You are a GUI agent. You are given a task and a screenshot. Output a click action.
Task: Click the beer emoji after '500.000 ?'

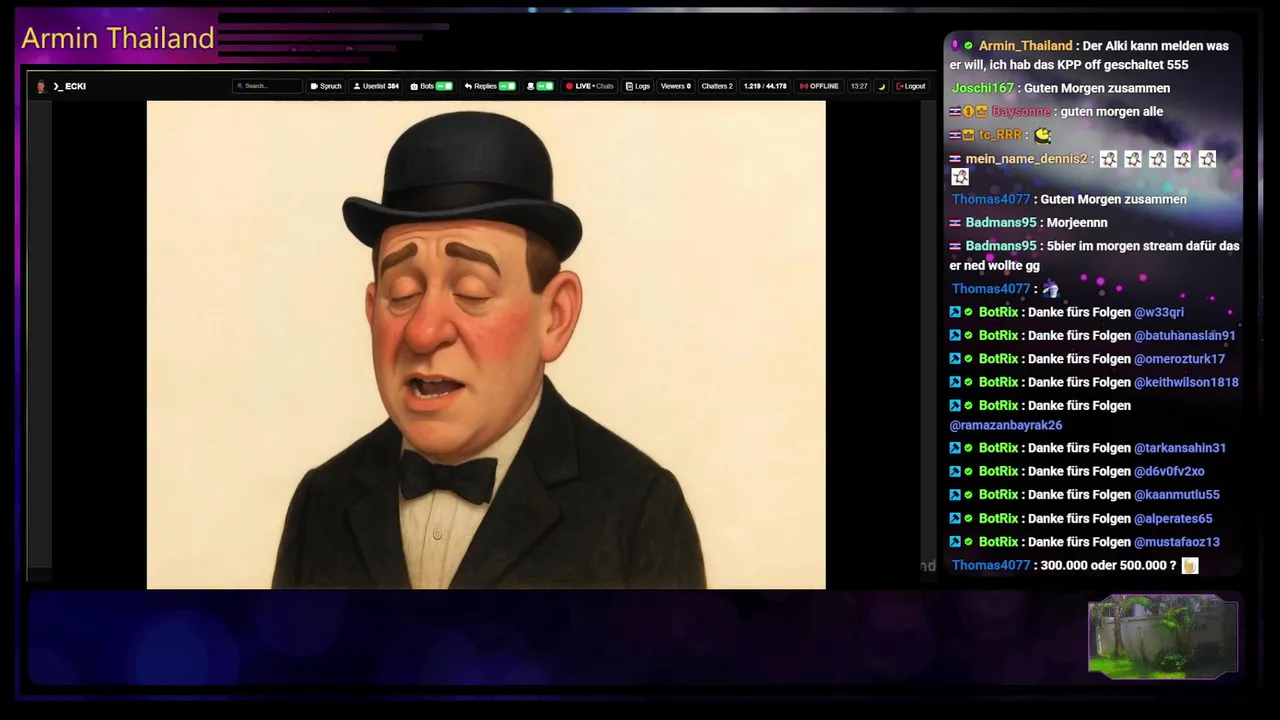coord(1189,566)
